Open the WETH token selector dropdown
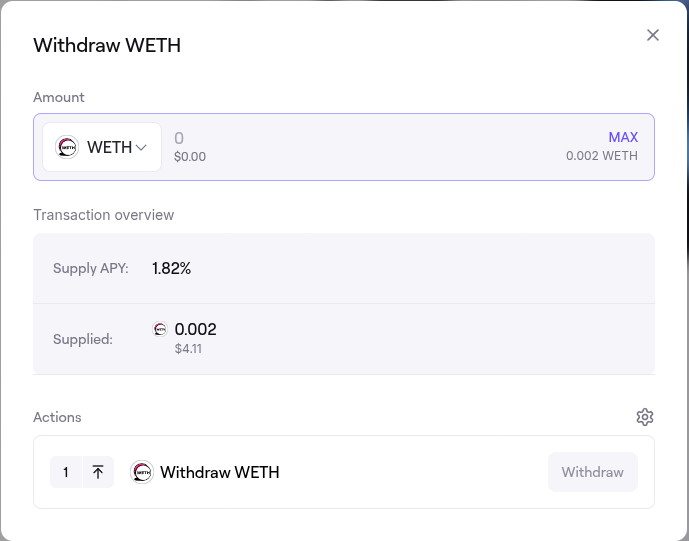This screenshot has height=541, width=689. (x=102, y=147)
